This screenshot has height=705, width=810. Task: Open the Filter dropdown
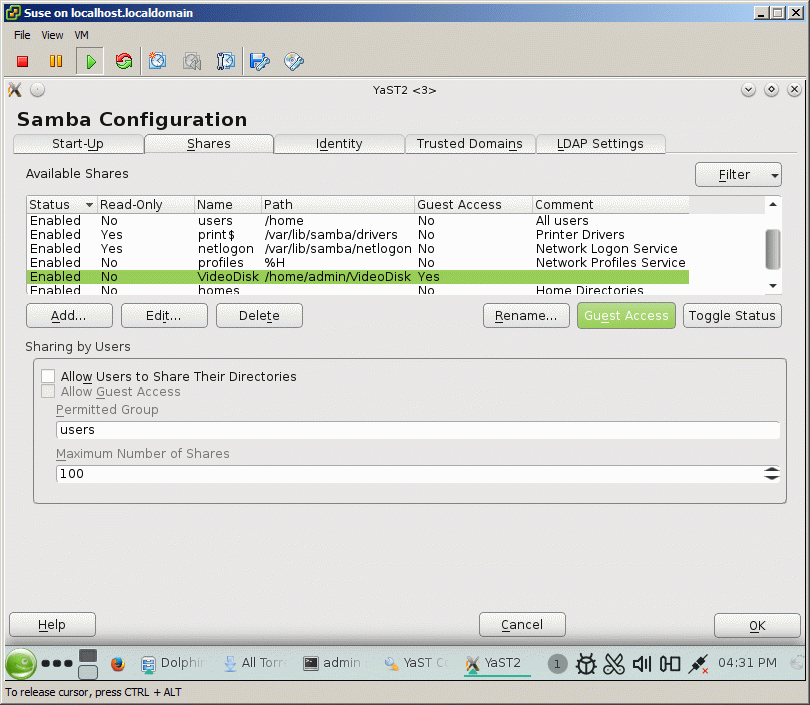click(738, 175)
